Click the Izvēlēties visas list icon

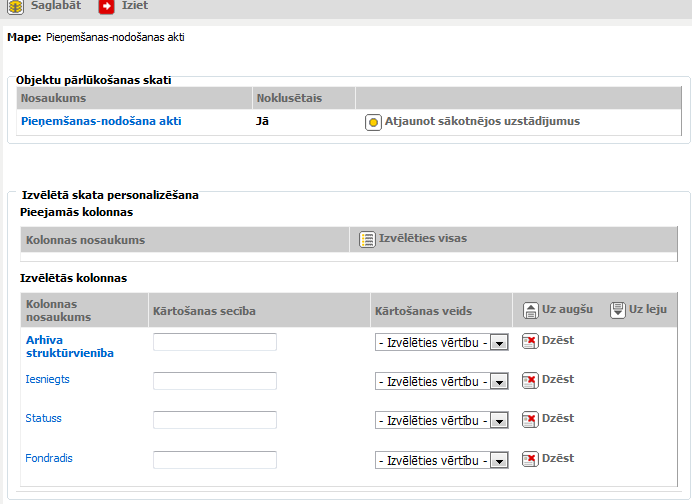(x=367, y=240)
